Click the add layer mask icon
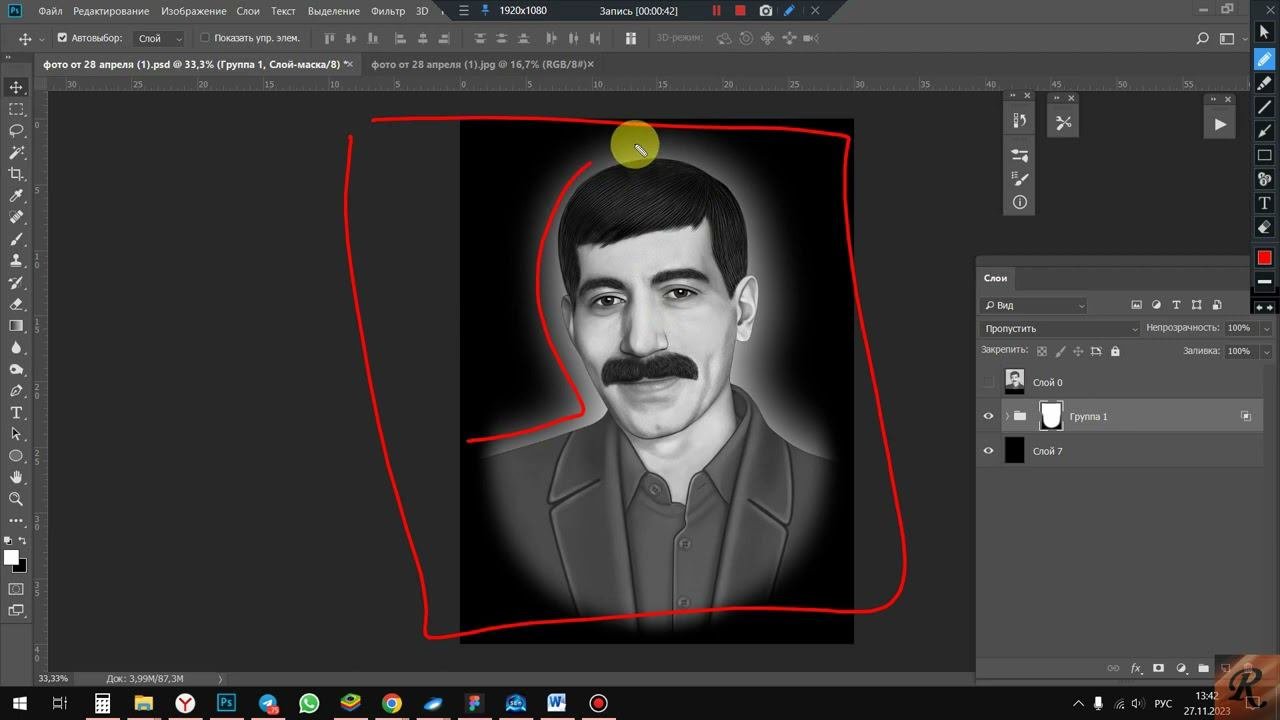The image size is (1280, 720). (x=1158, y=668)
